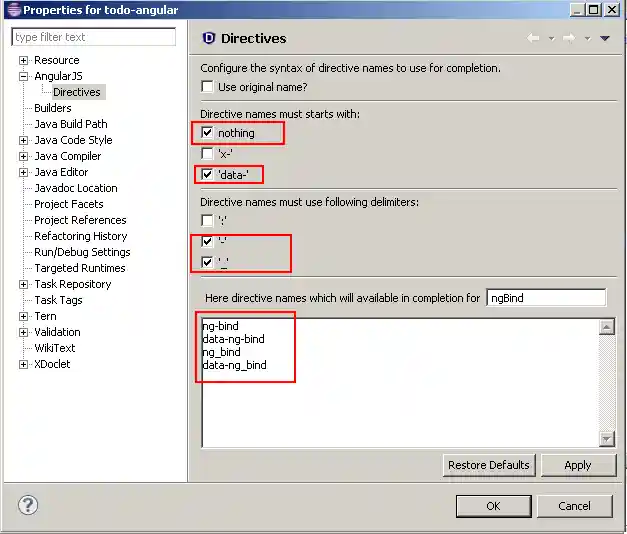Click 'ng_bind' in completion list

click(x=222, y=352)
